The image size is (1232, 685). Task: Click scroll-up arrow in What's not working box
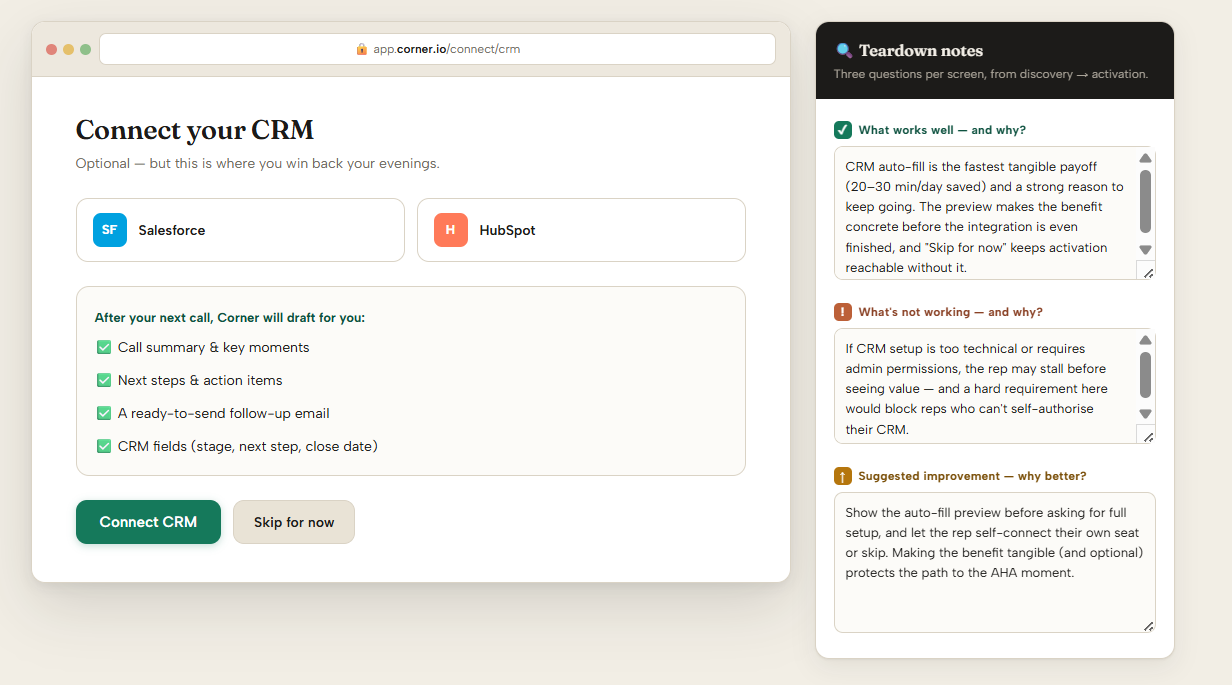1146,340
